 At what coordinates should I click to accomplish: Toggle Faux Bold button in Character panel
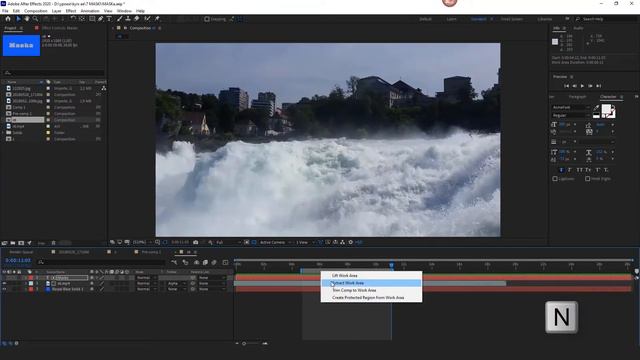[561, 170]
